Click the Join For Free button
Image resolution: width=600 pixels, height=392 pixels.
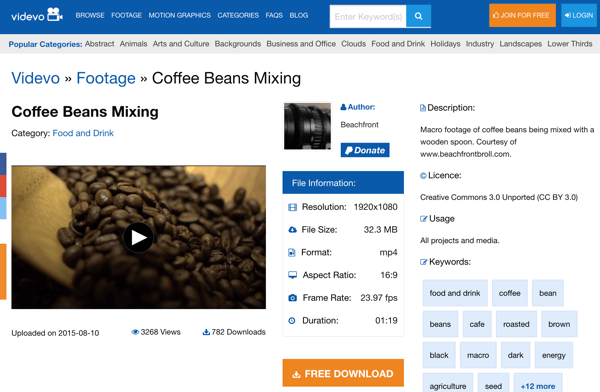(522, 15)
